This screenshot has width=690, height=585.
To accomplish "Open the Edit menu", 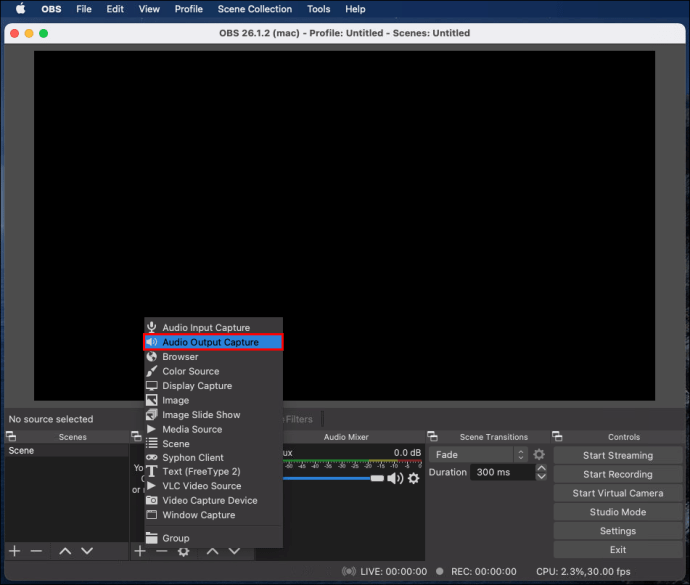I will 115,9.
